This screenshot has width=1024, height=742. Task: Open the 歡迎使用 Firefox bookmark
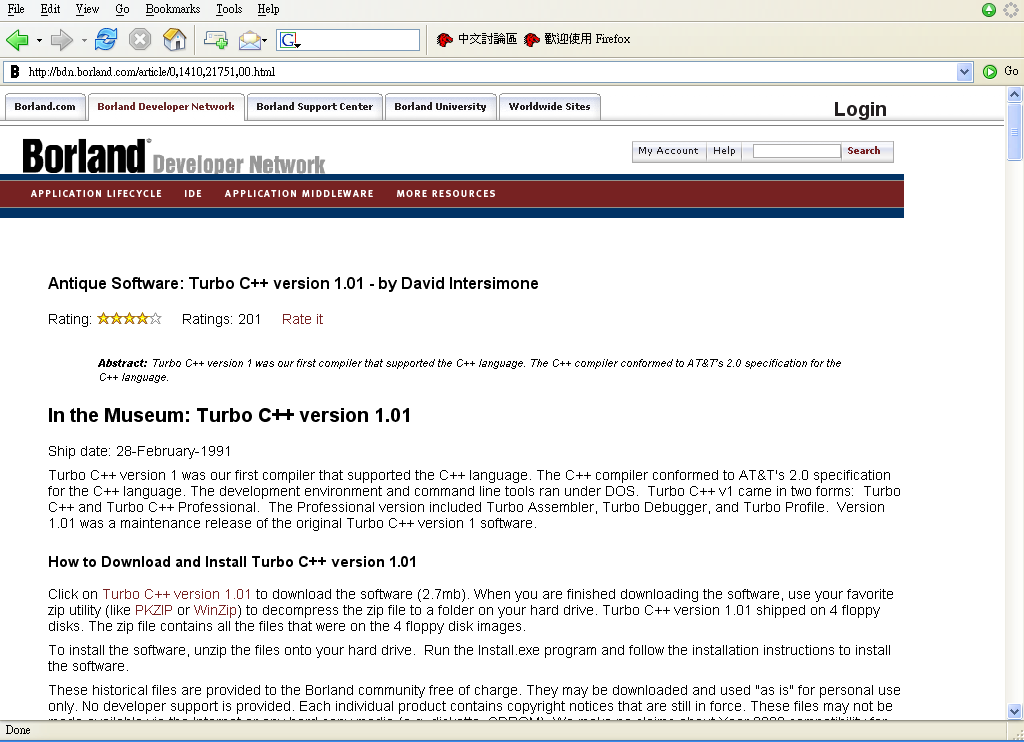tap(578, 39)
